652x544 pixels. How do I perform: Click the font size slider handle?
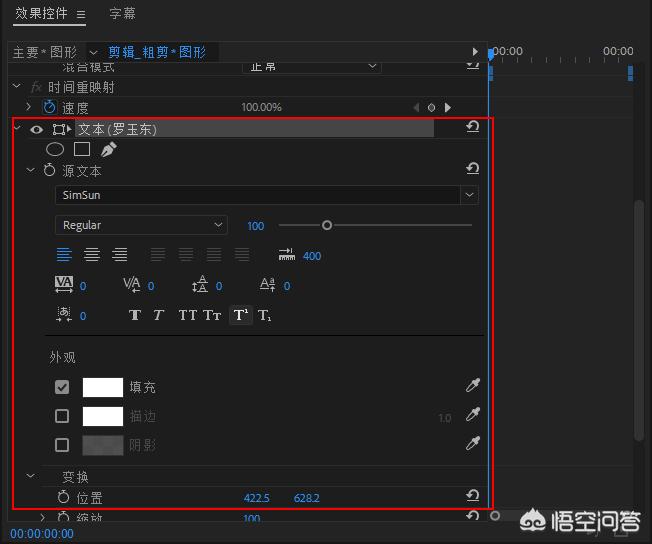pos(327,225)
